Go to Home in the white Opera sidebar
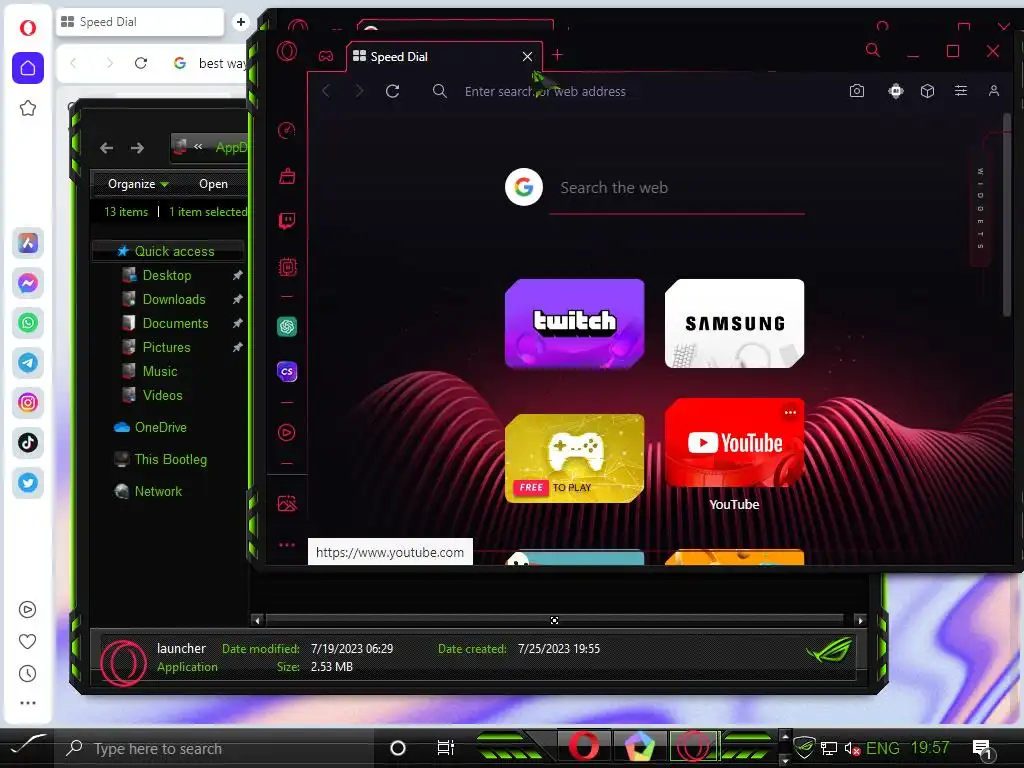 (x=28, y=68)
